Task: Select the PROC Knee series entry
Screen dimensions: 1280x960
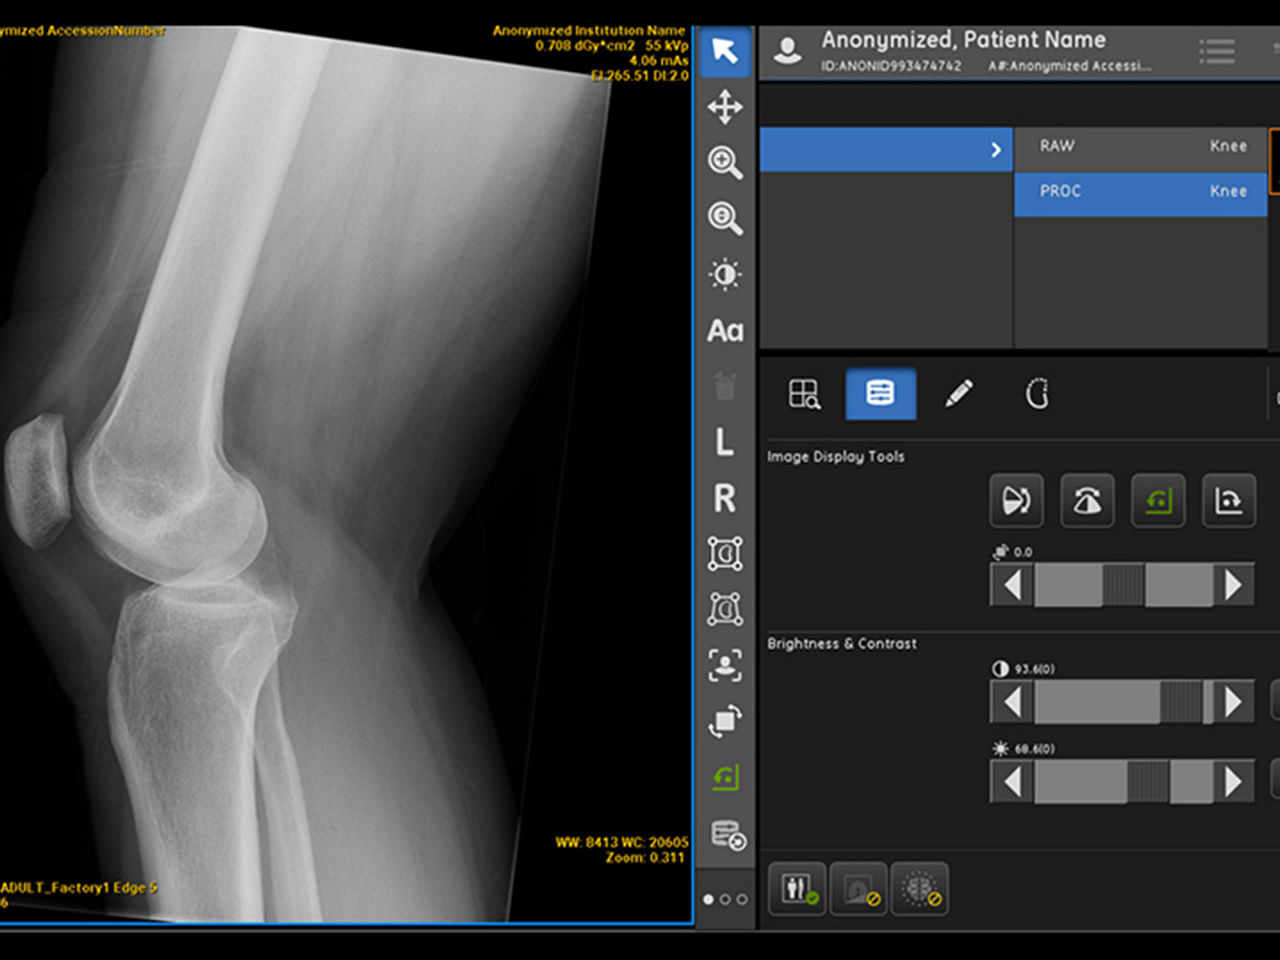Action: pos(1140,193)
